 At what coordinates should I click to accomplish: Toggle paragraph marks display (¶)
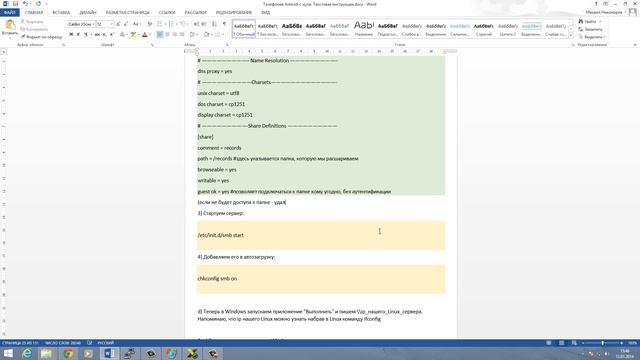coord(224,24)
